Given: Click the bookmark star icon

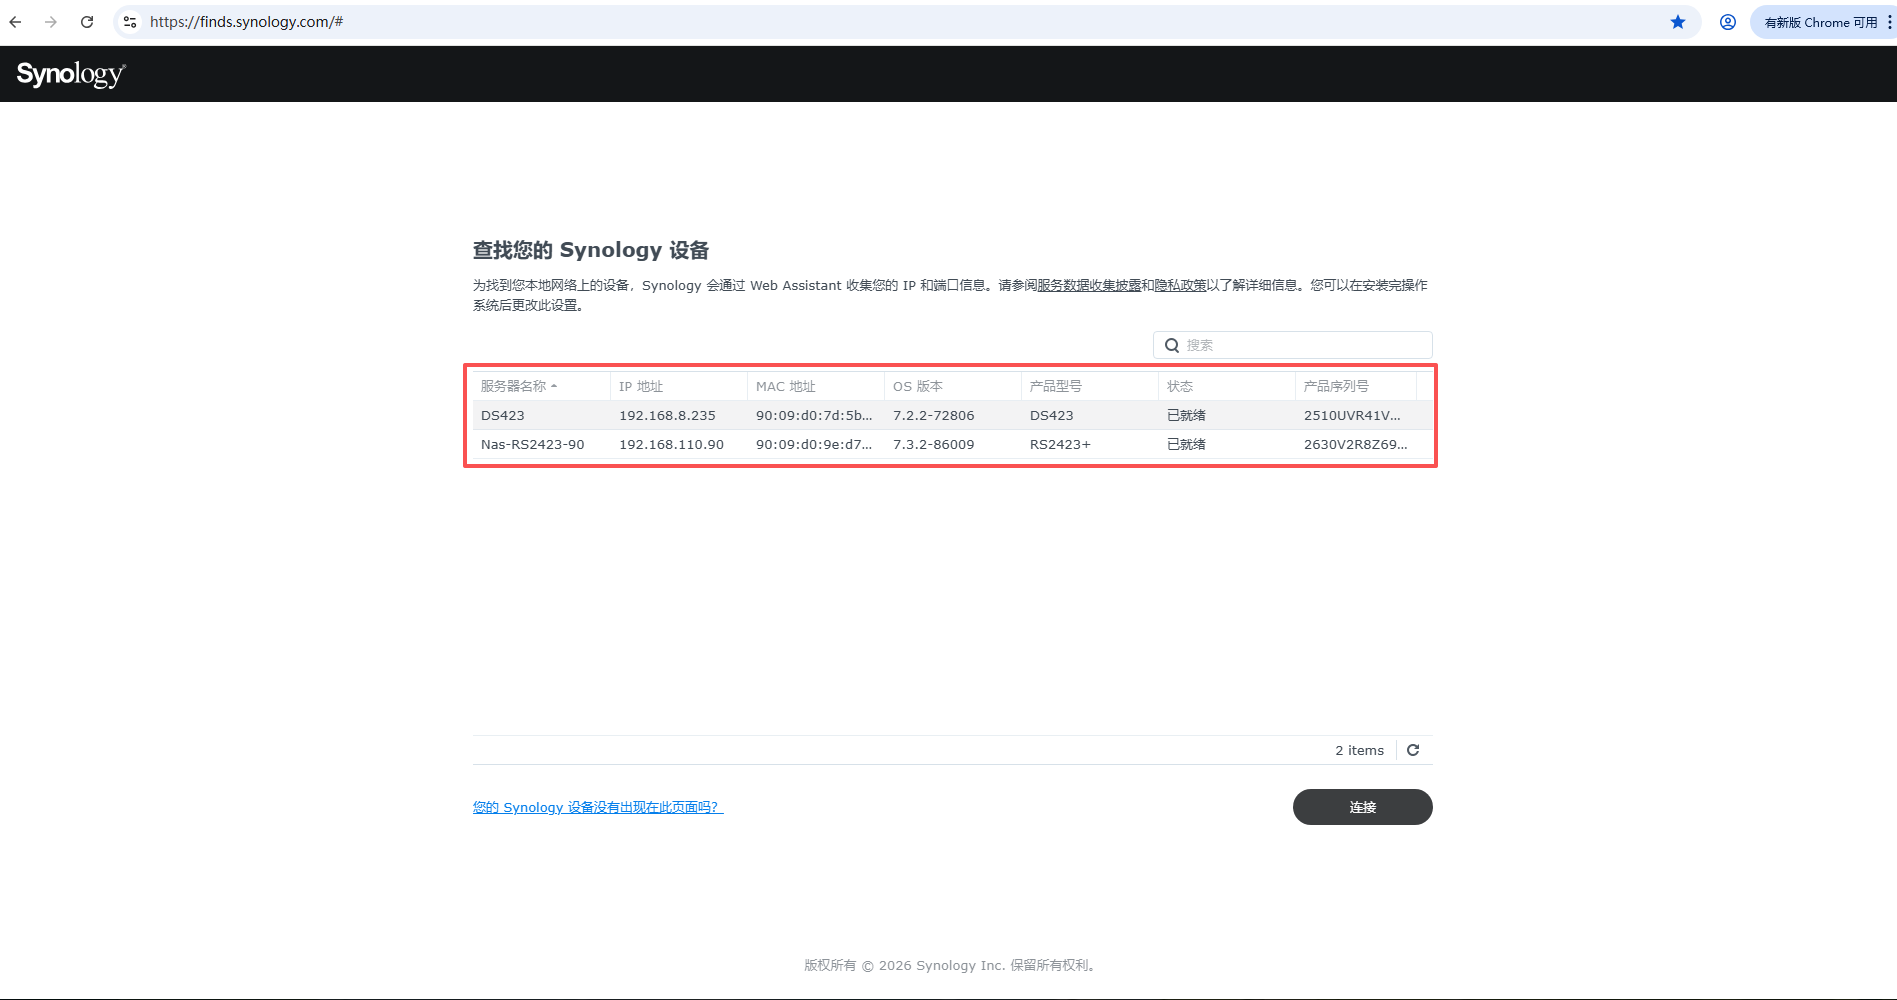Looking at the screenshot, I should point(1678,22).
